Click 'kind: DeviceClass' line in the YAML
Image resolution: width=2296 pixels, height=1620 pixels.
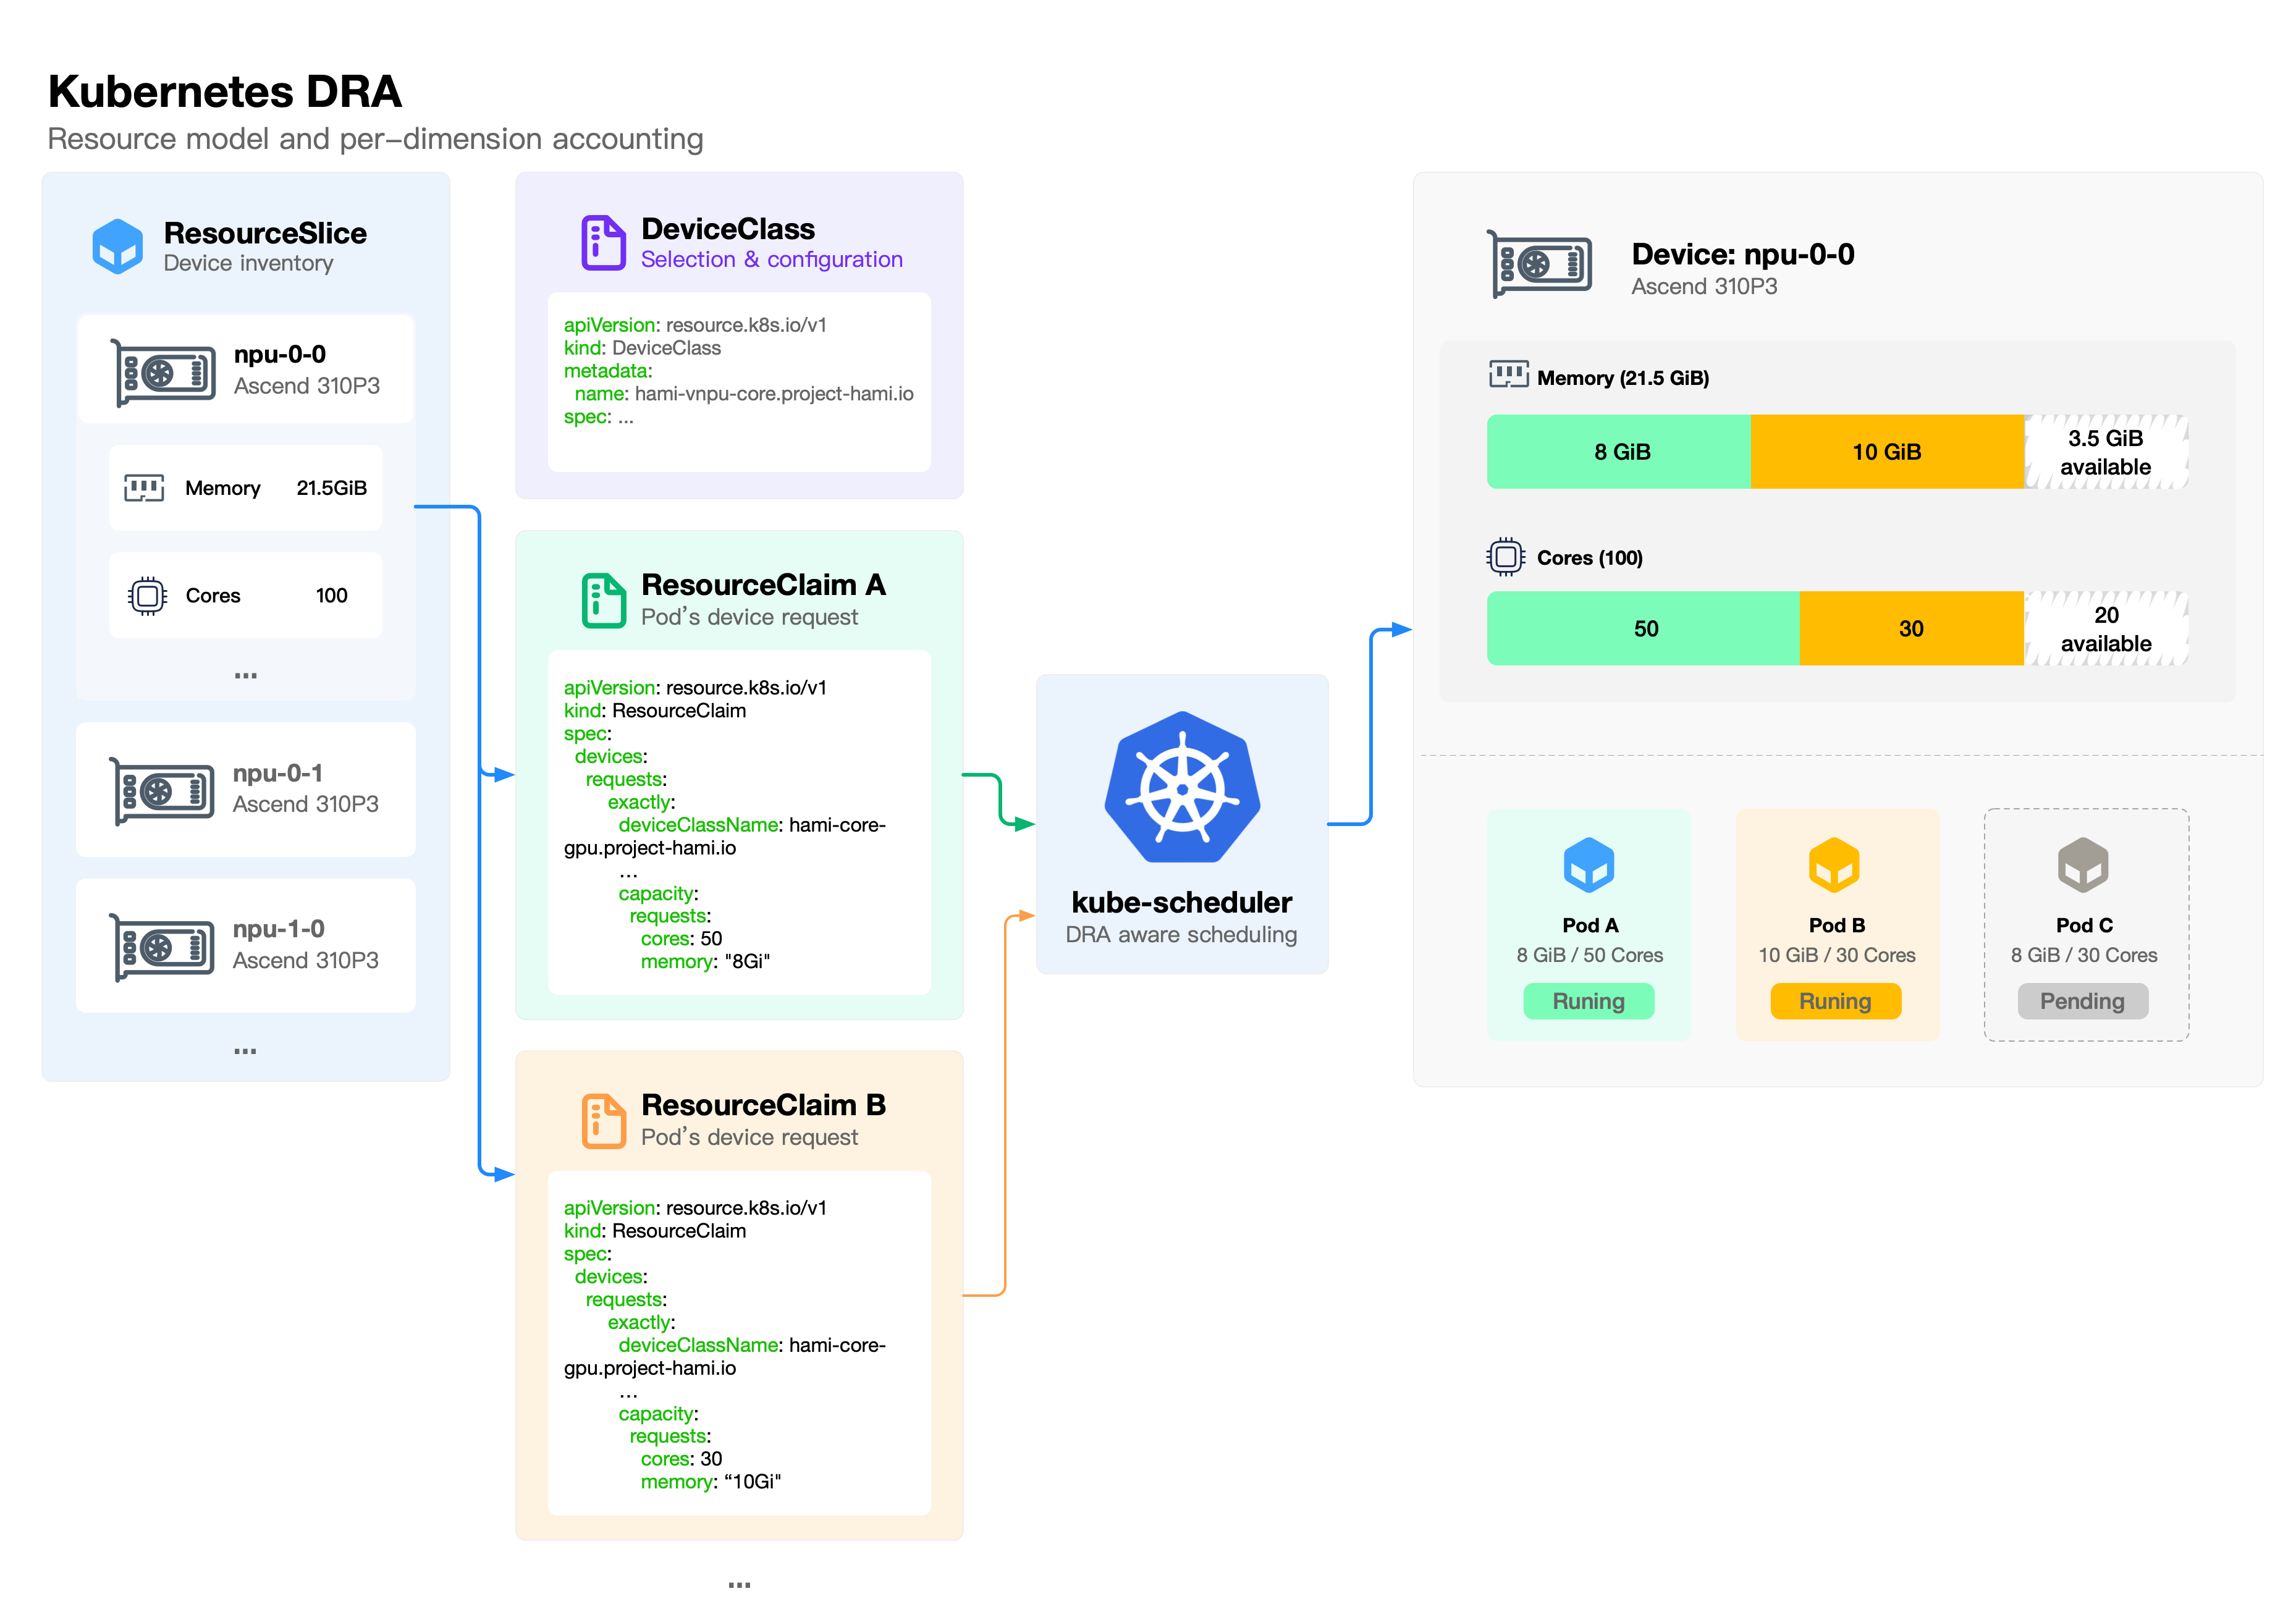click(642, 348)
